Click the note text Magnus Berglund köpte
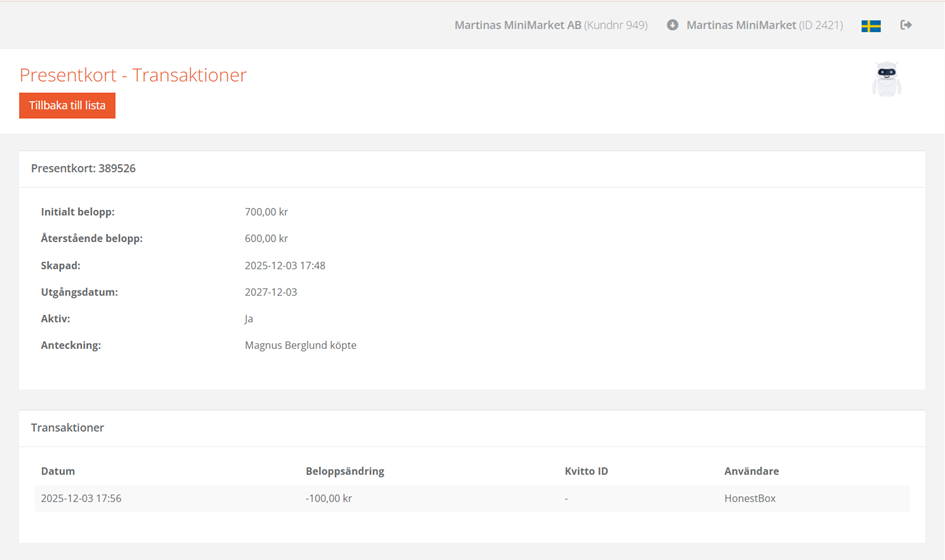 300,346
